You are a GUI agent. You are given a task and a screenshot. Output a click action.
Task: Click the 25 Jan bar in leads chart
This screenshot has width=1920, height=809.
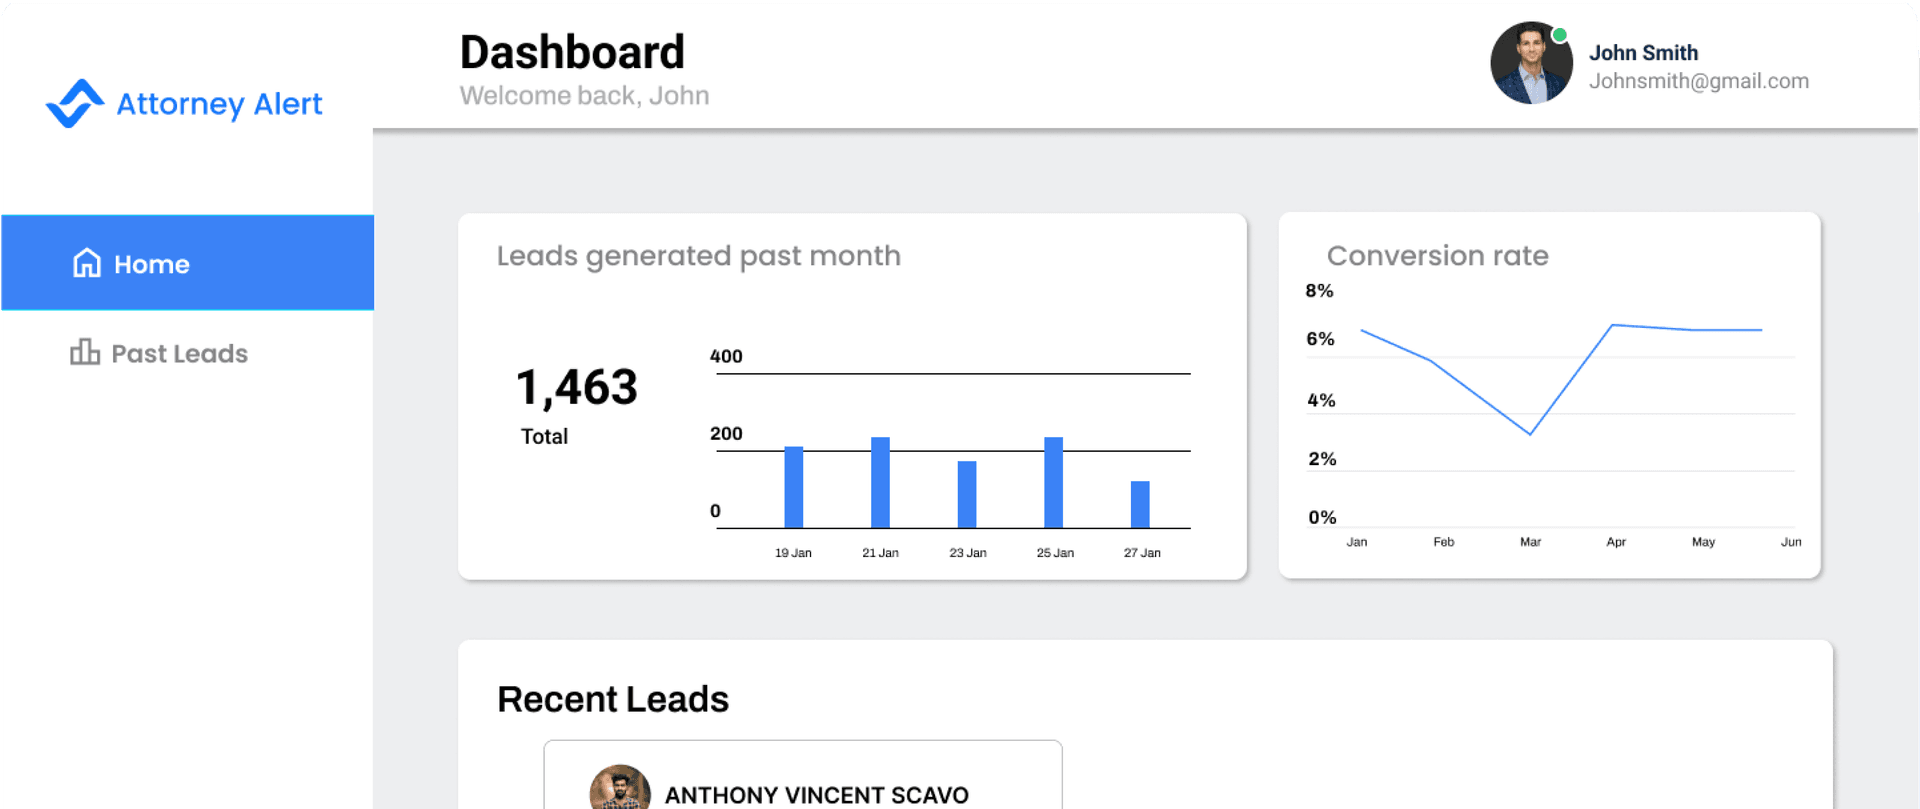coord(1053,482)
